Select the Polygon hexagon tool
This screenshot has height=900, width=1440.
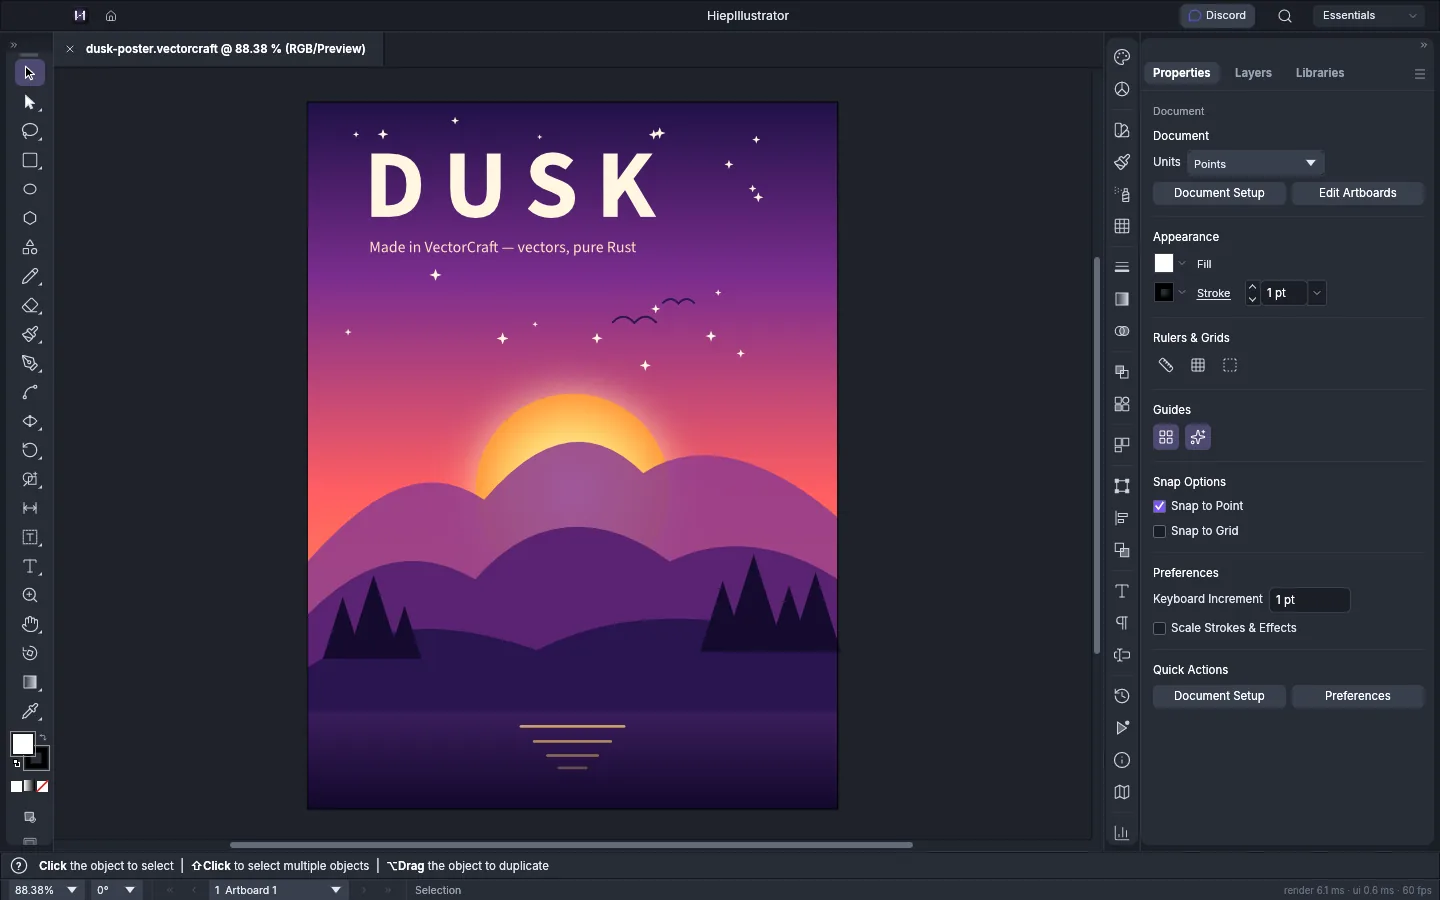(30, 219)
